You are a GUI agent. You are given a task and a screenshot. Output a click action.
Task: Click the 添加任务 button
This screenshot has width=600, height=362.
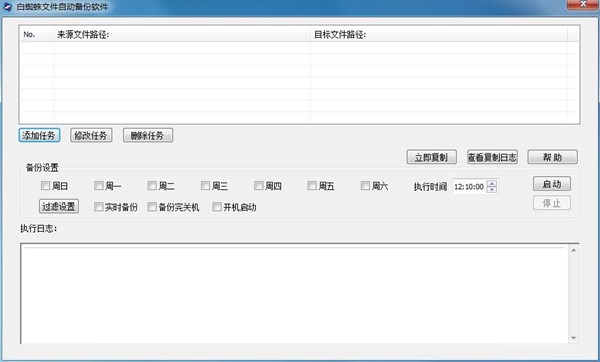[39, 135]
